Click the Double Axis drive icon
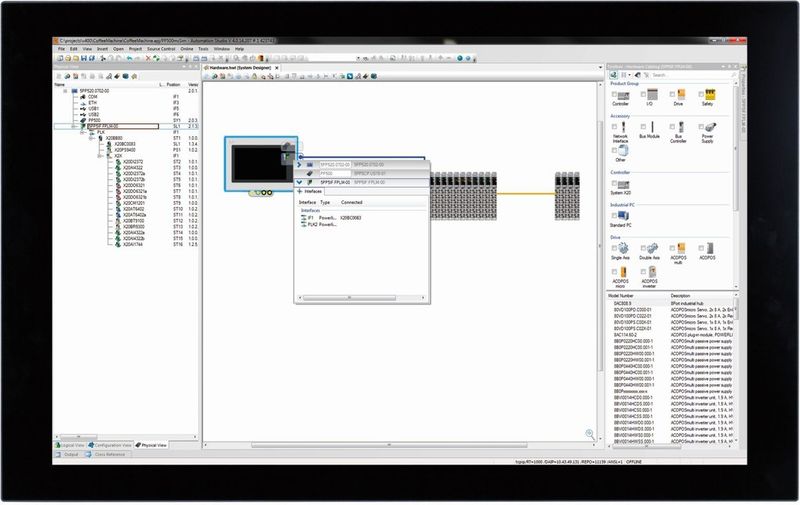800x505 pixels. (652, 249)
